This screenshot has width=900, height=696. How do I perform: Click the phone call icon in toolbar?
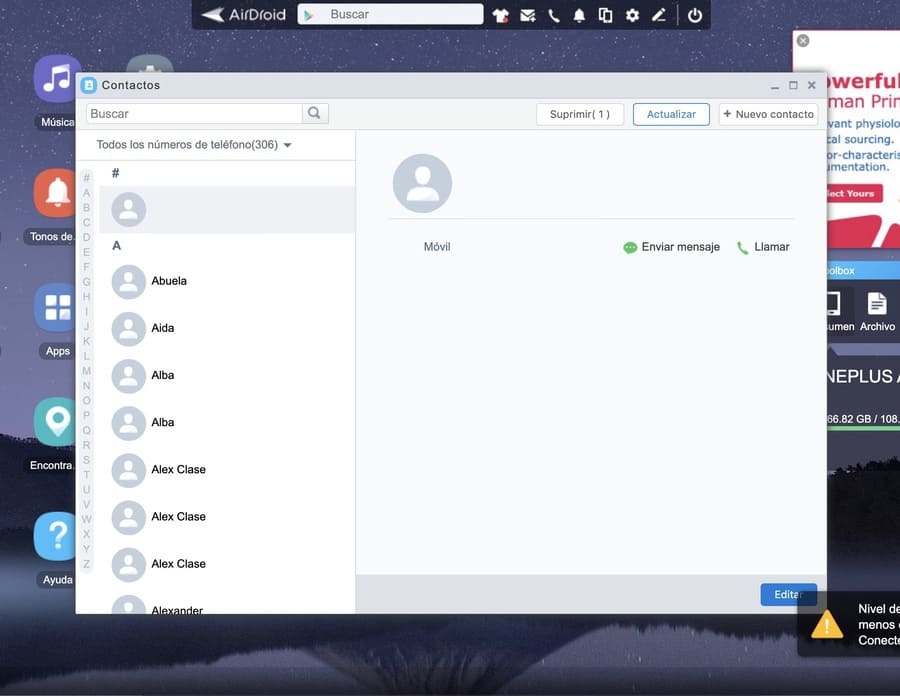click(553, 15)
